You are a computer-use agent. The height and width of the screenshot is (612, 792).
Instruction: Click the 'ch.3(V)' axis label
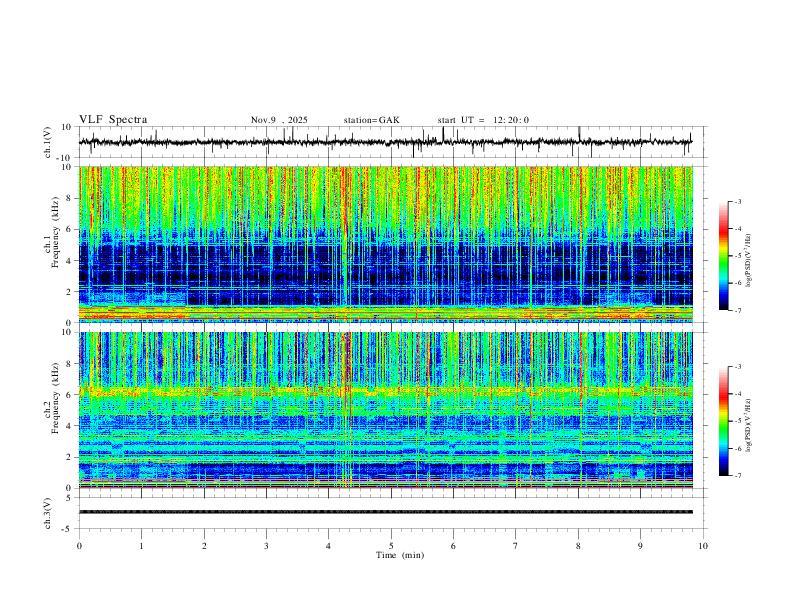(48, 513)
